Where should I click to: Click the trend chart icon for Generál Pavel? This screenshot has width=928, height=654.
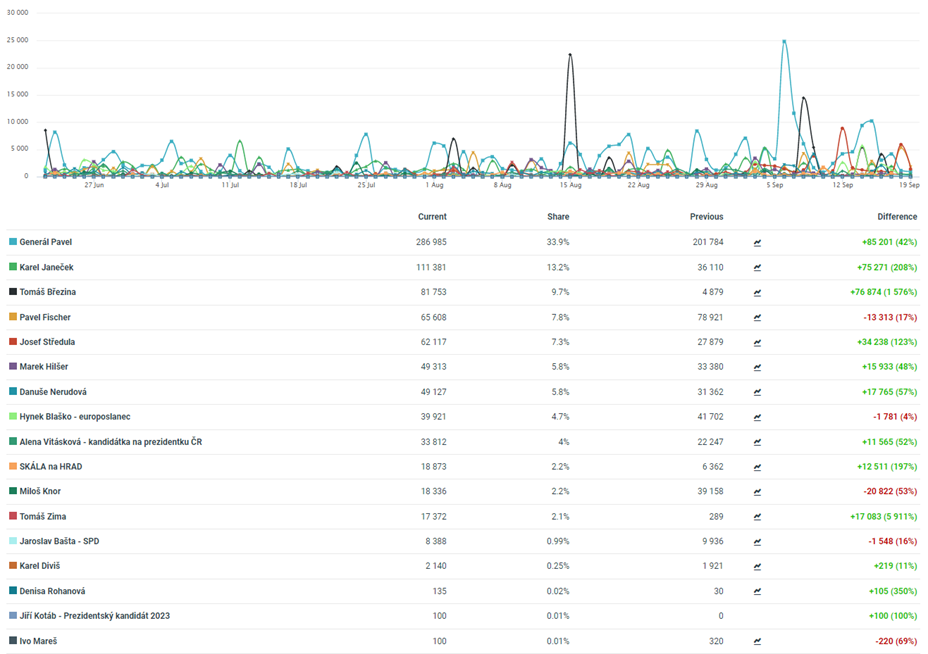click(x=757, y=242)
